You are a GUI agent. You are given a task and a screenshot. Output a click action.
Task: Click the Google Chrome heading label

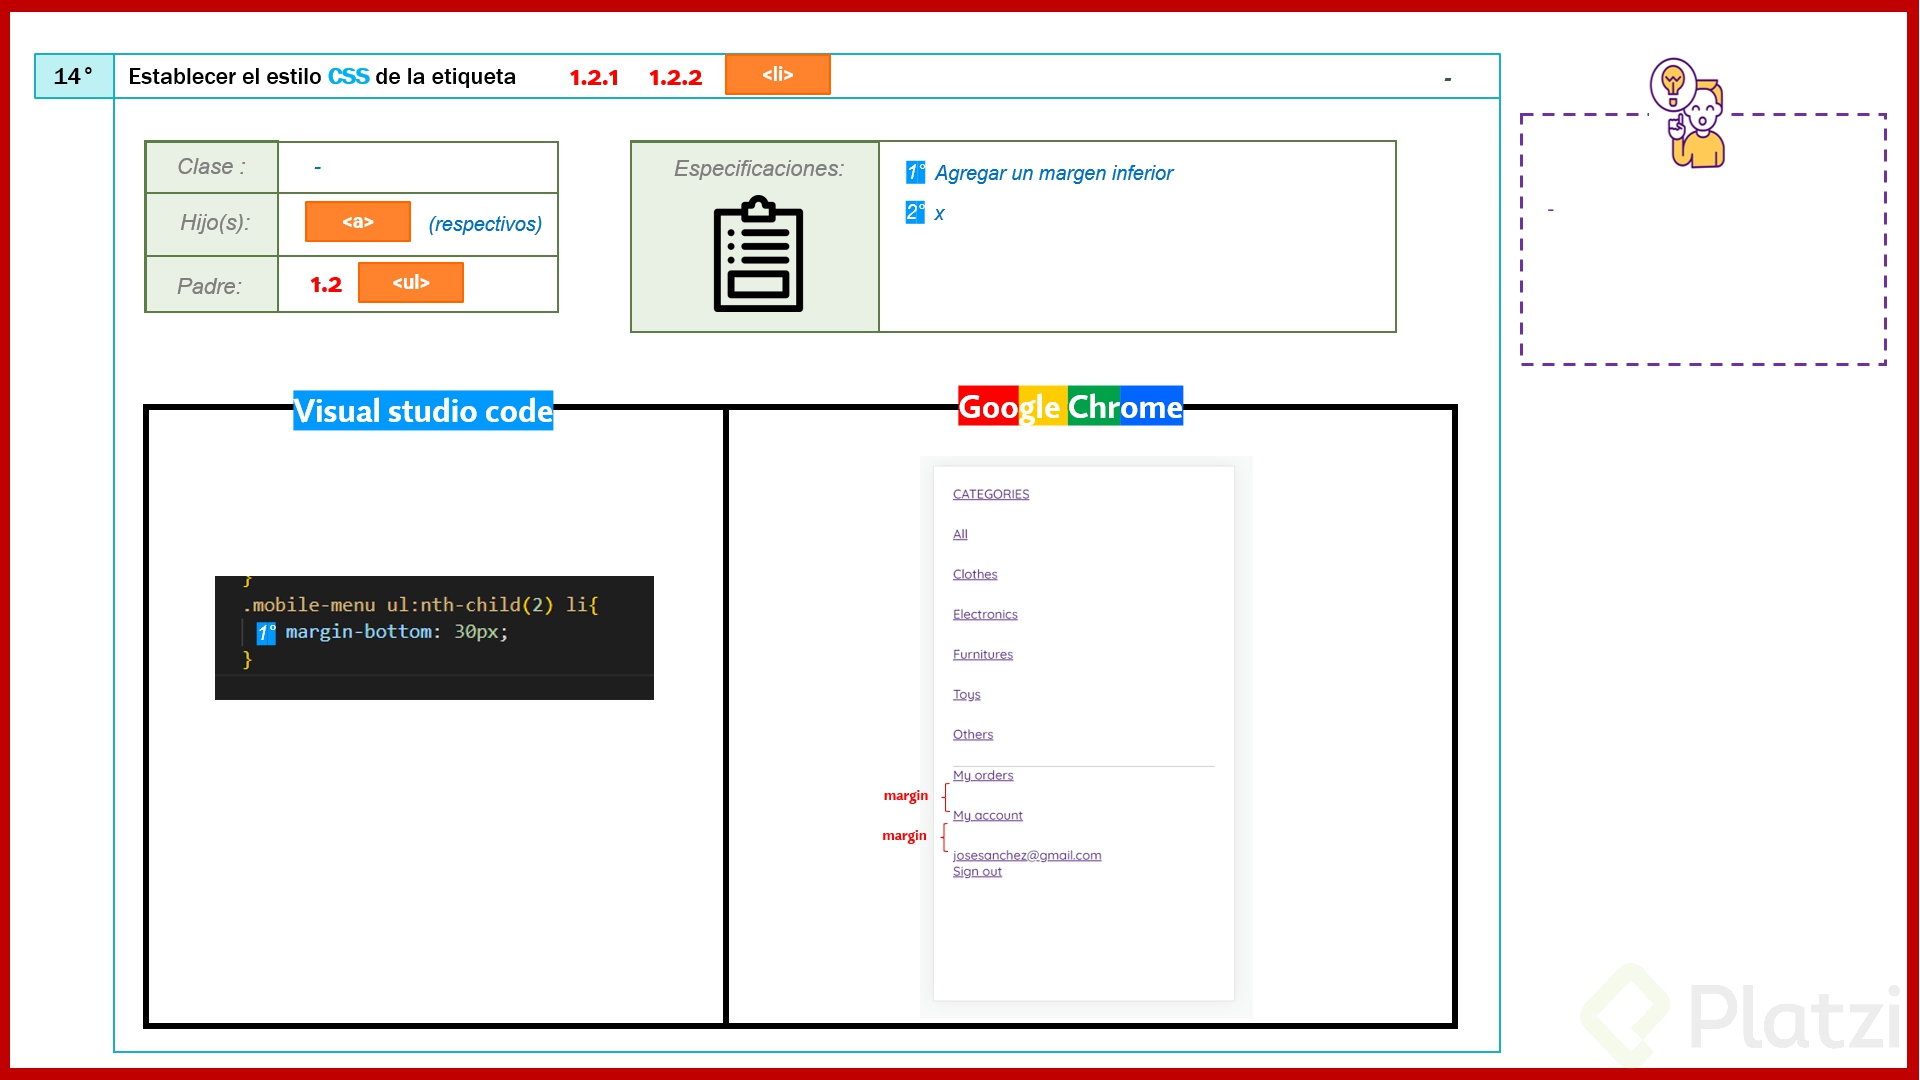[1069, 406]
